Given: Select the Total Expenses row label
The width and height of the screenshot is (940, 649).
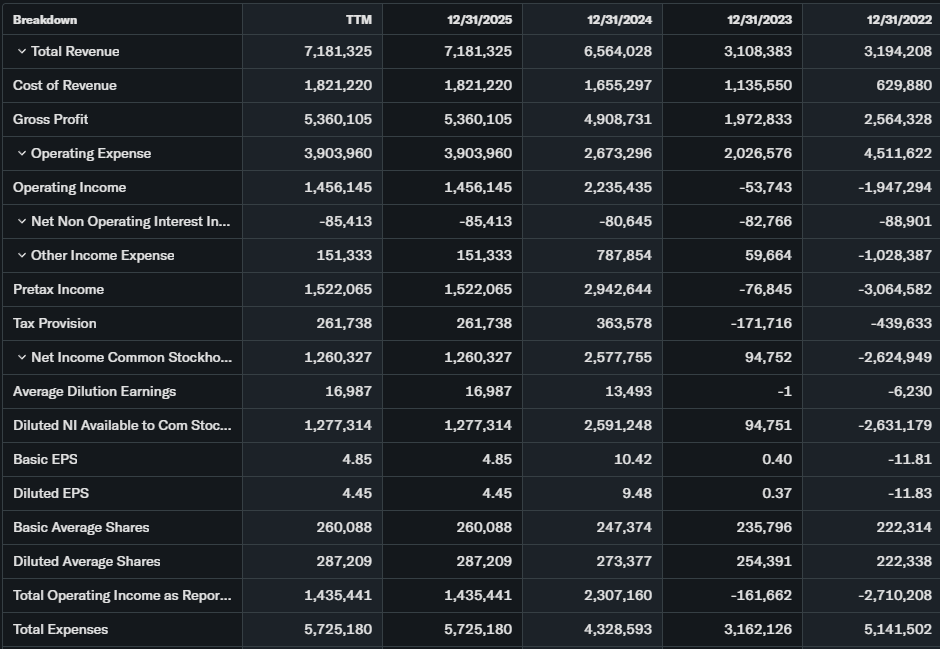Looking at the screenshot, I should [x=61, y=630].
